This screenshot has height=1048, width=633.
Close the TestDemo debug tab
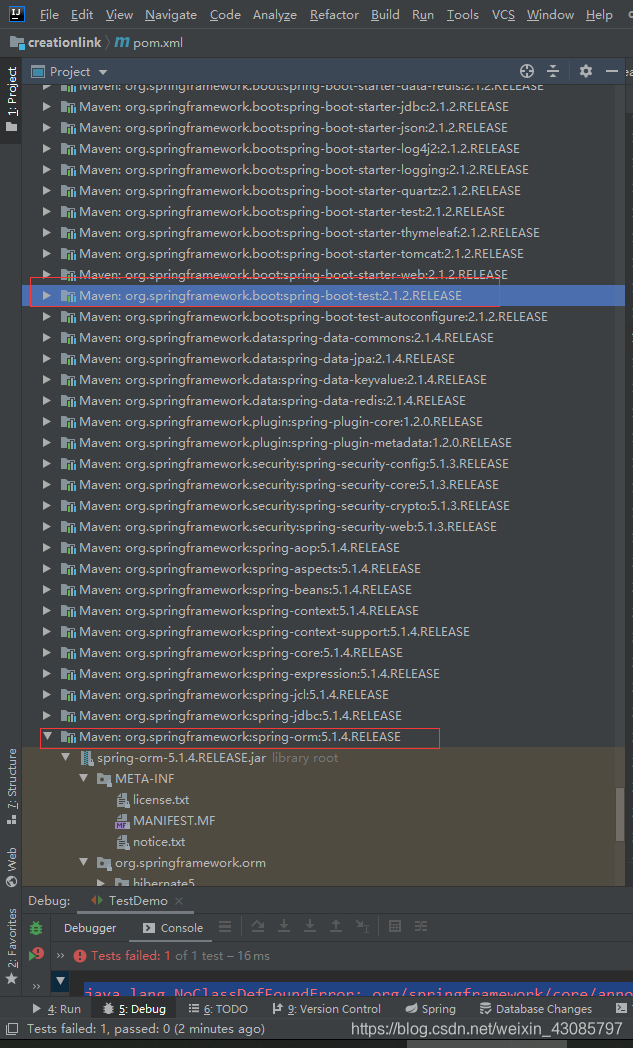tap(178, 901)
